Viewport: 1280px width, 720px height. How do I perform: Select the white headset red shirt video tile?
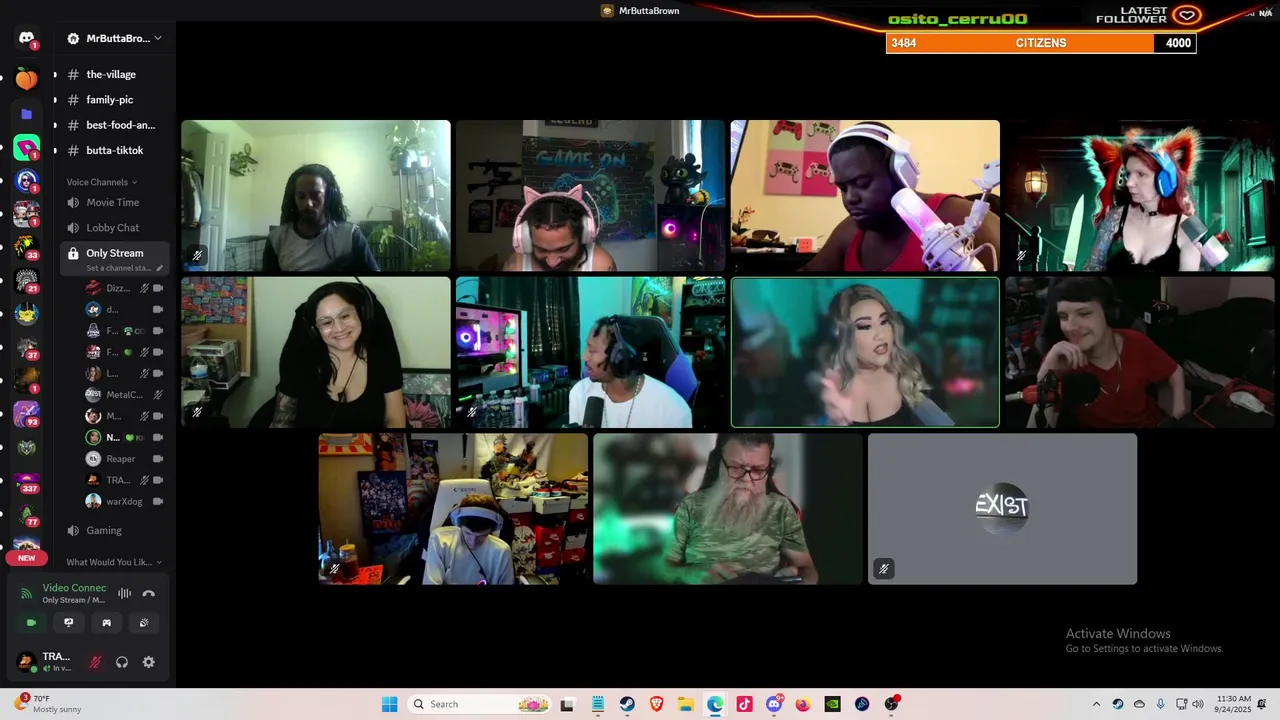point(865,196)
